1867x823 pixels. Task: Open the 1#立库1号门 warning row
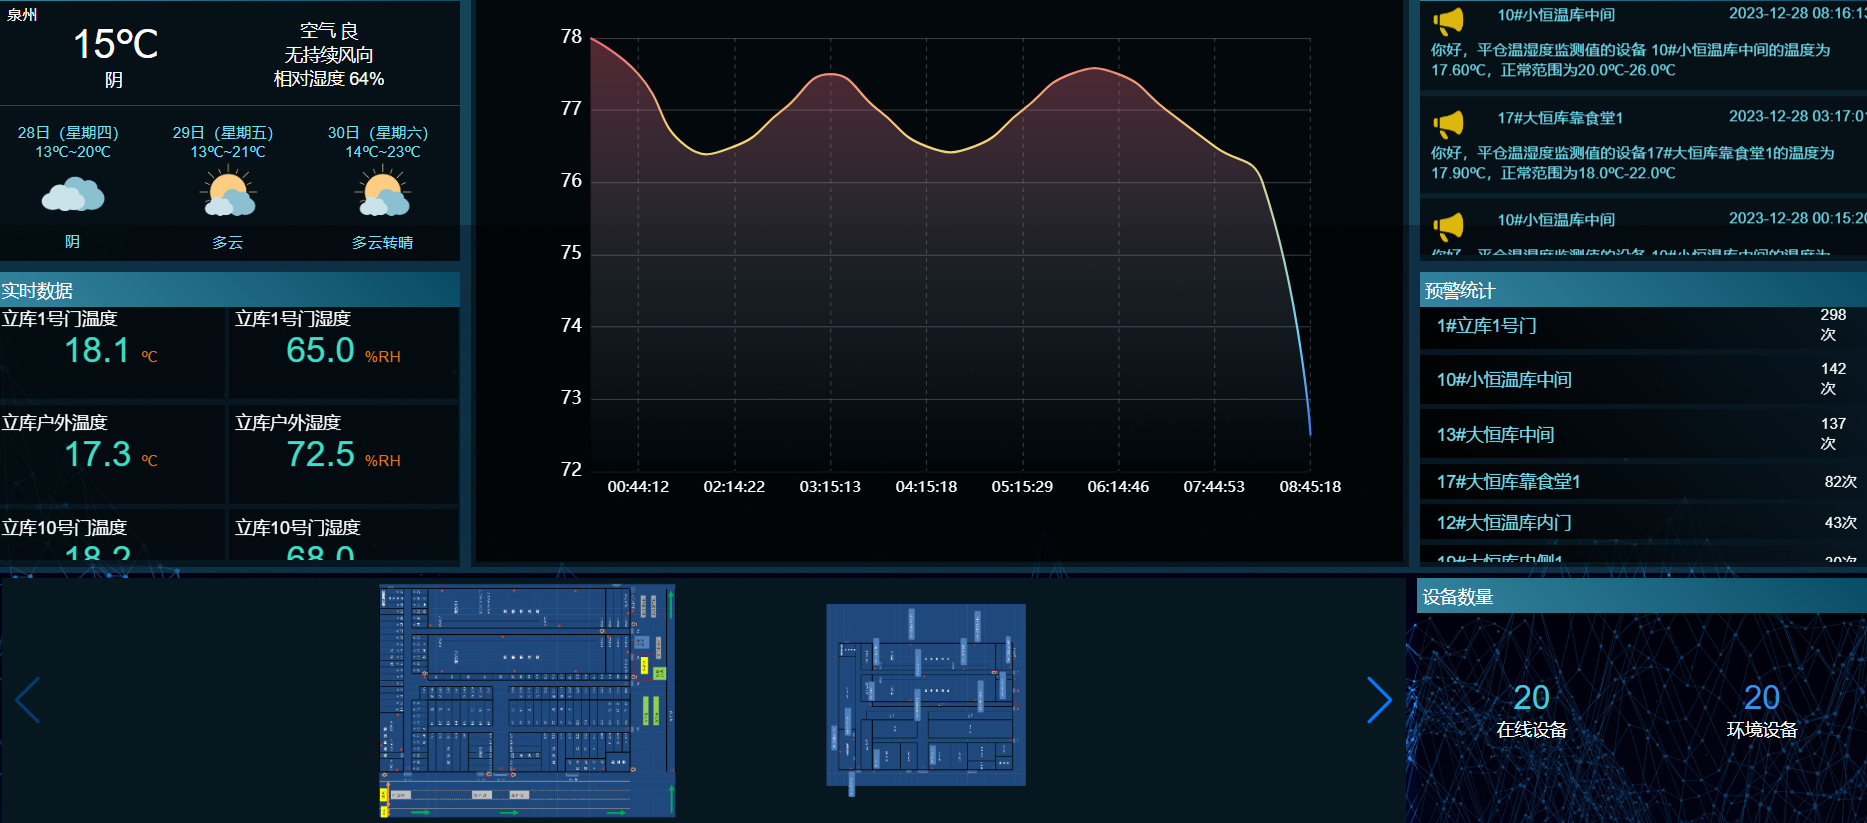pyautogui.click(x=1643, y=326)
